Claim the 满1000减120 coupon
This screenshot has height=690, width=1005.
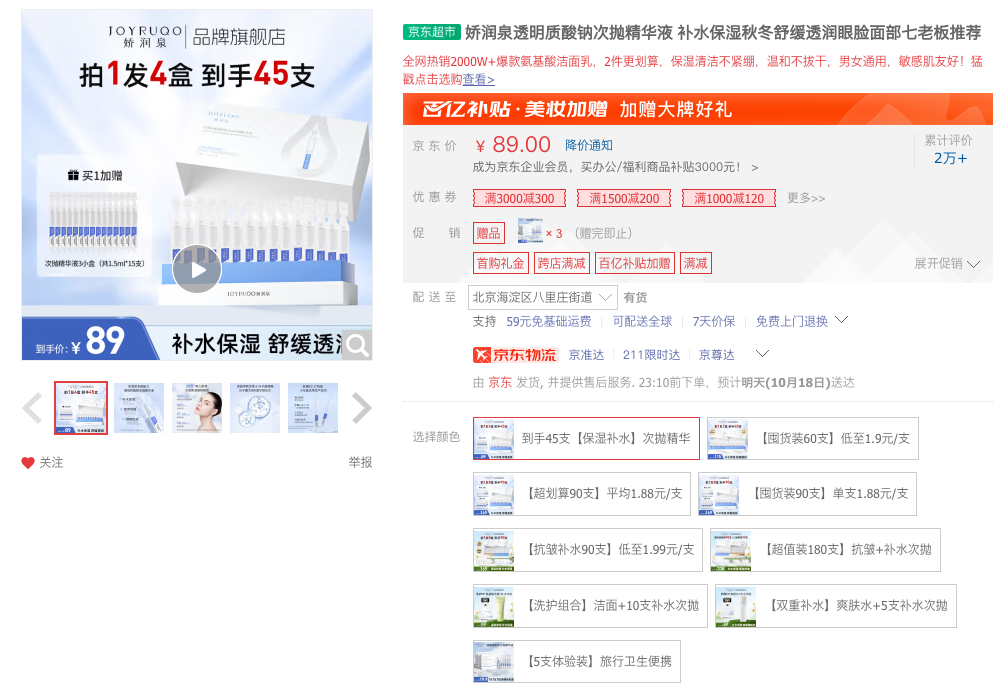[x=729, y=198]
